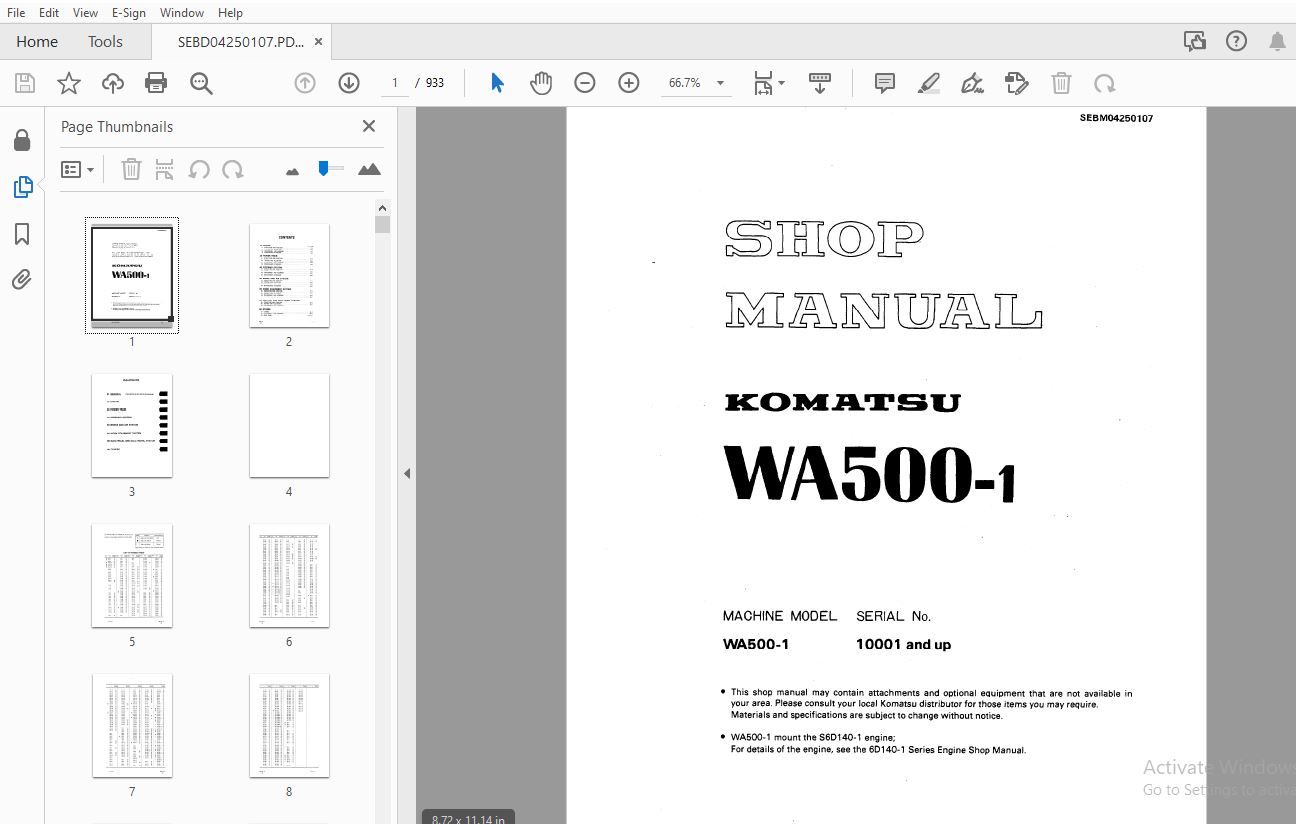
Task: Click the security lock sidebar icon
Action: [22, 141]
